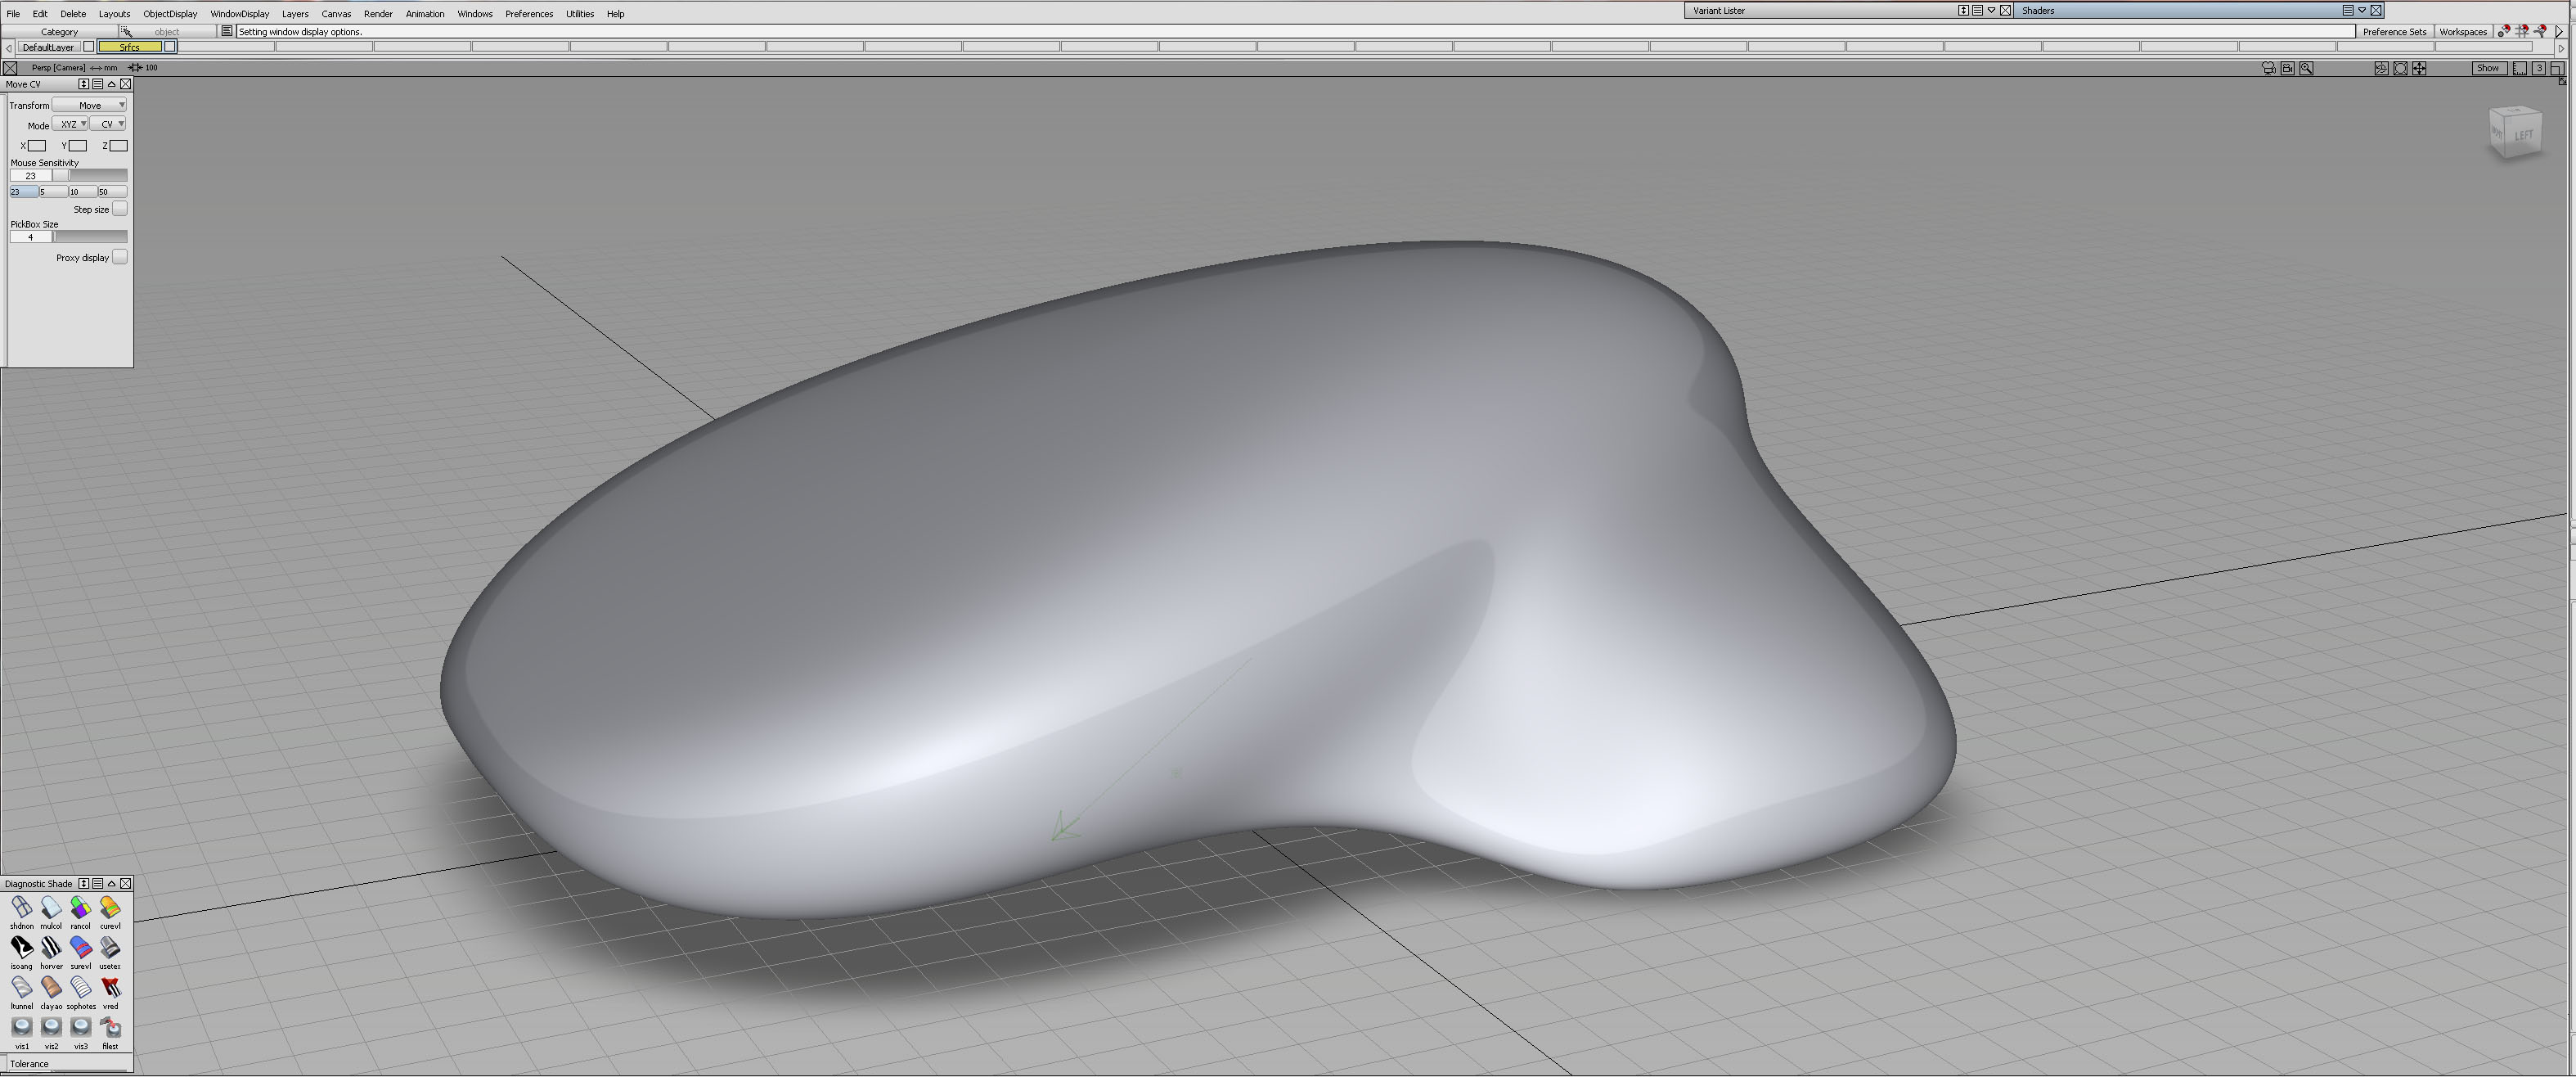Click the grid snap magnet icon
Viewport: 2576px width, 1077px height.
point(2521,31)
